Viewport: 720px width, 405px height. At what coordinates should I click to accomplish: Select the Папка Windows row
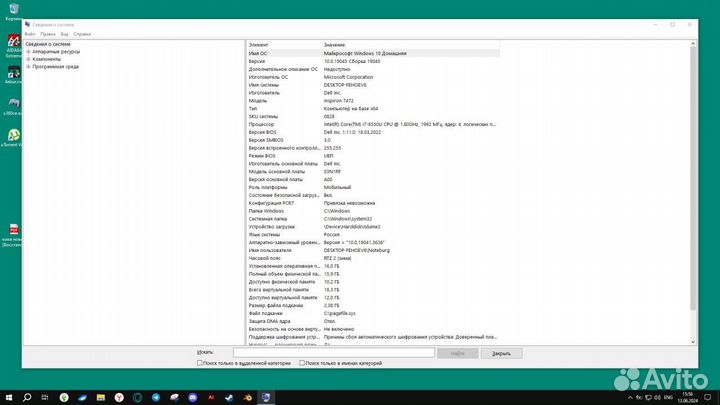coord(373,211)
